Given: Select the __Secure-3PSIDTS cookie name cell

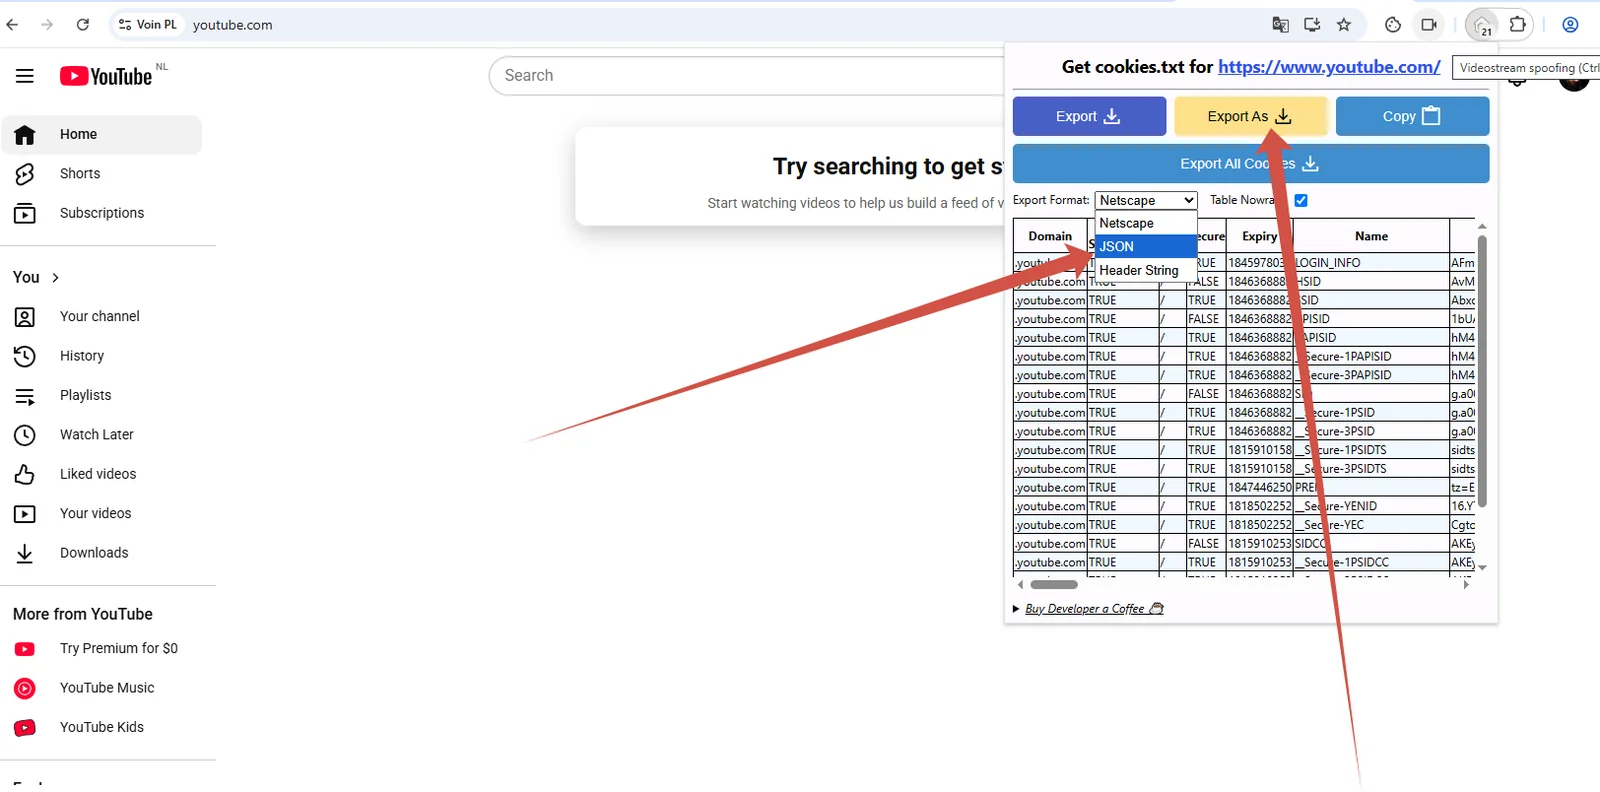Looking at the screenshot, I should [1371, 469].
